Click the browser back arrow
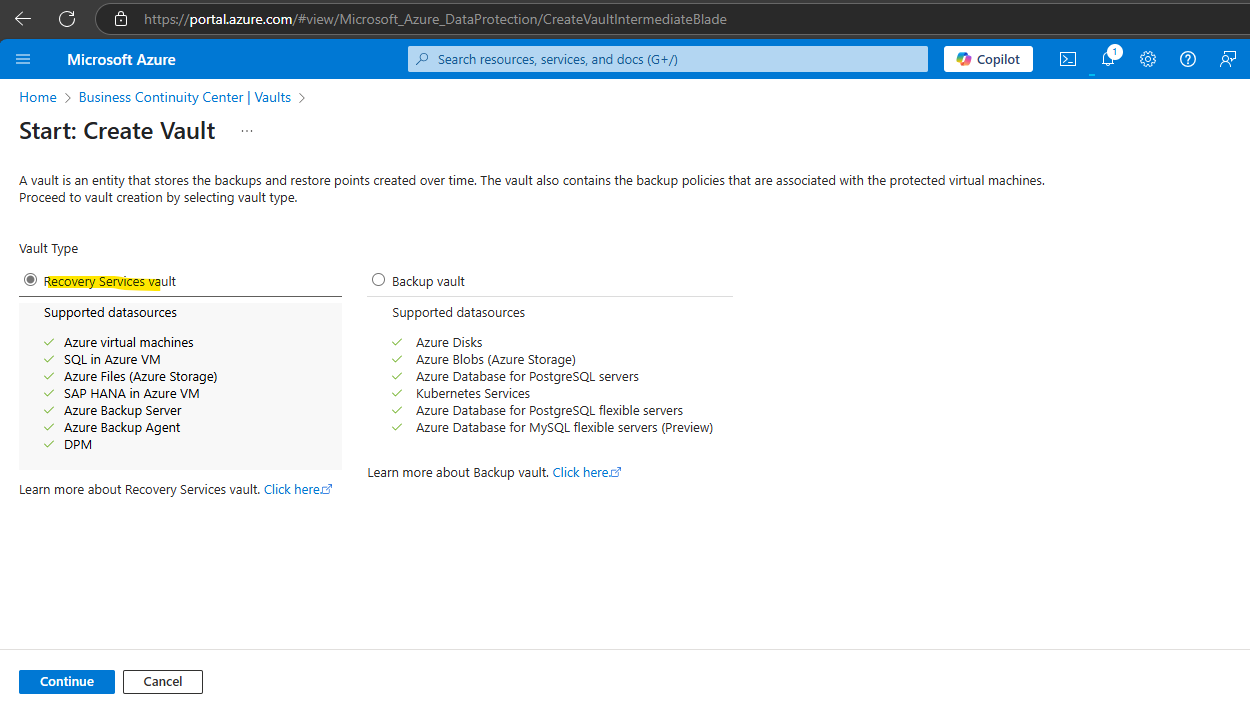The width and height of the screenshot is (1250, 709). (23, 19)
